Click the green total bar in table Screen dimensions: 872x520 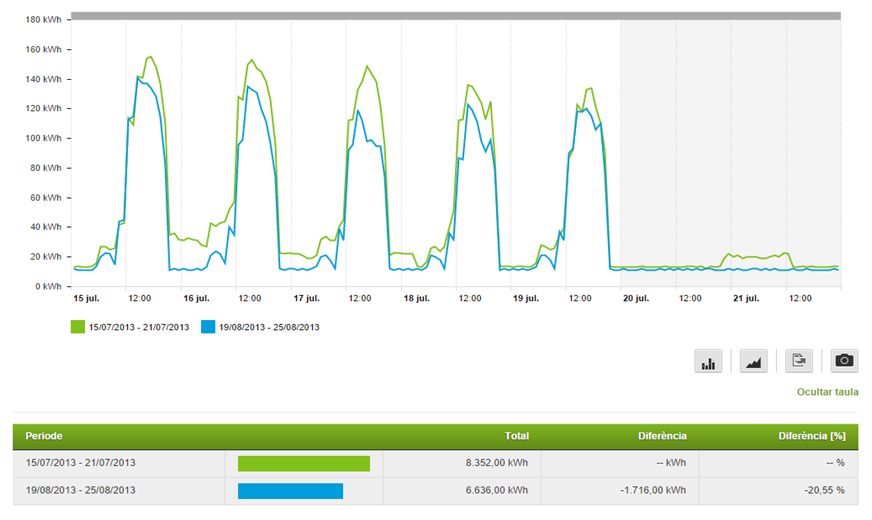point(303,463)
